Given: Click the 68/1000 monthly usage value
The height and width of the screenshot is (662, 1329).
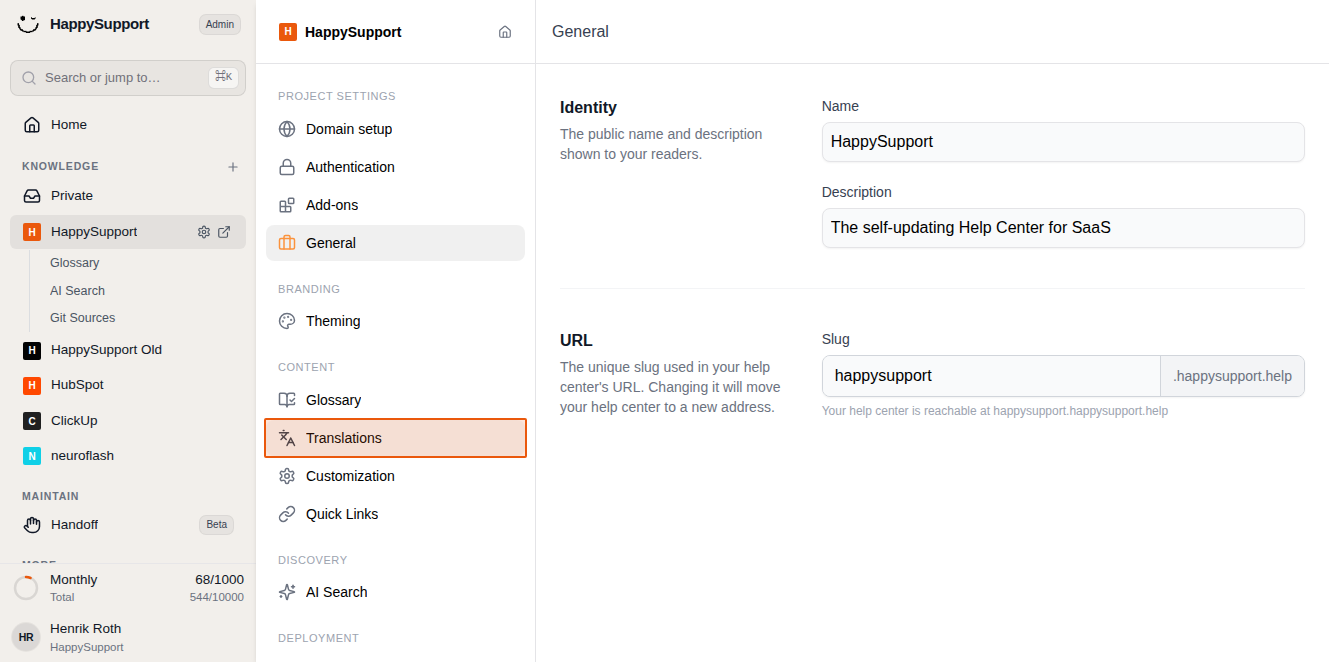Looking at the screenshot, I should pos(219,580).
